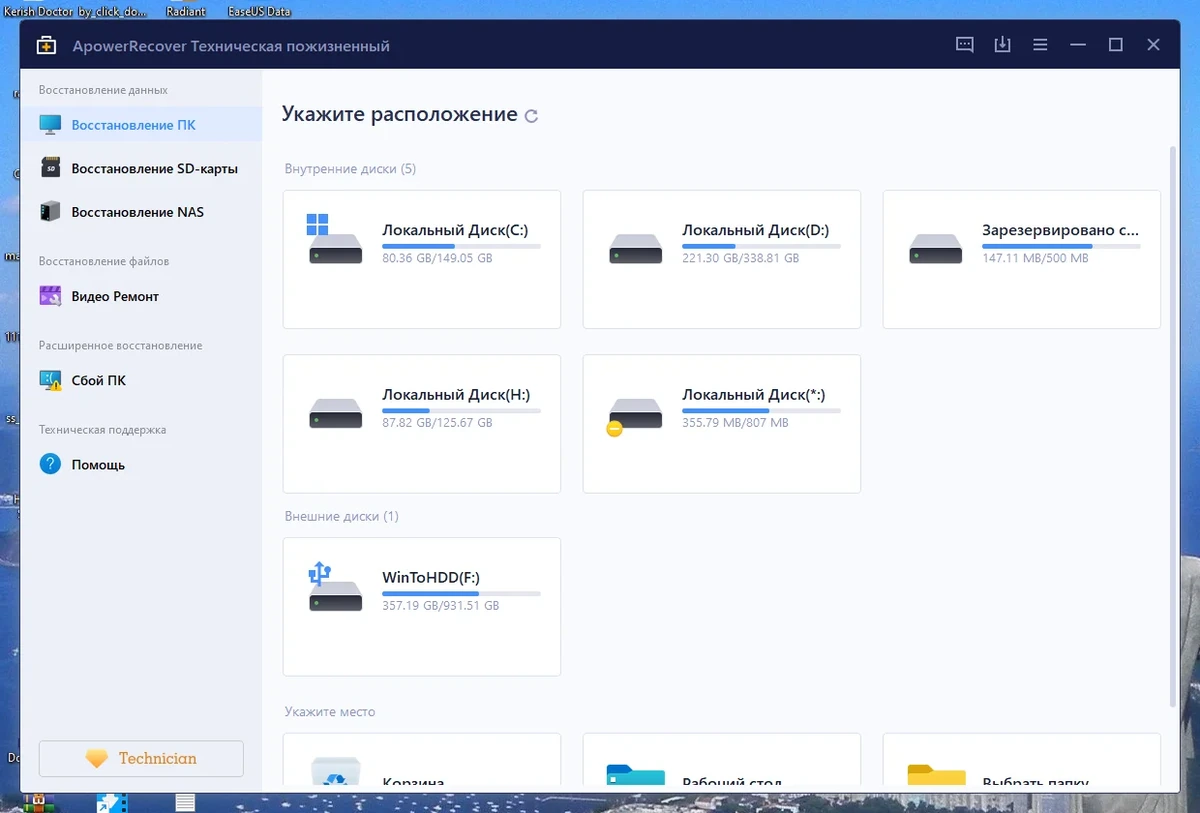
Task: Click the Внешние диски (1) heading
Action: (341, 517)
